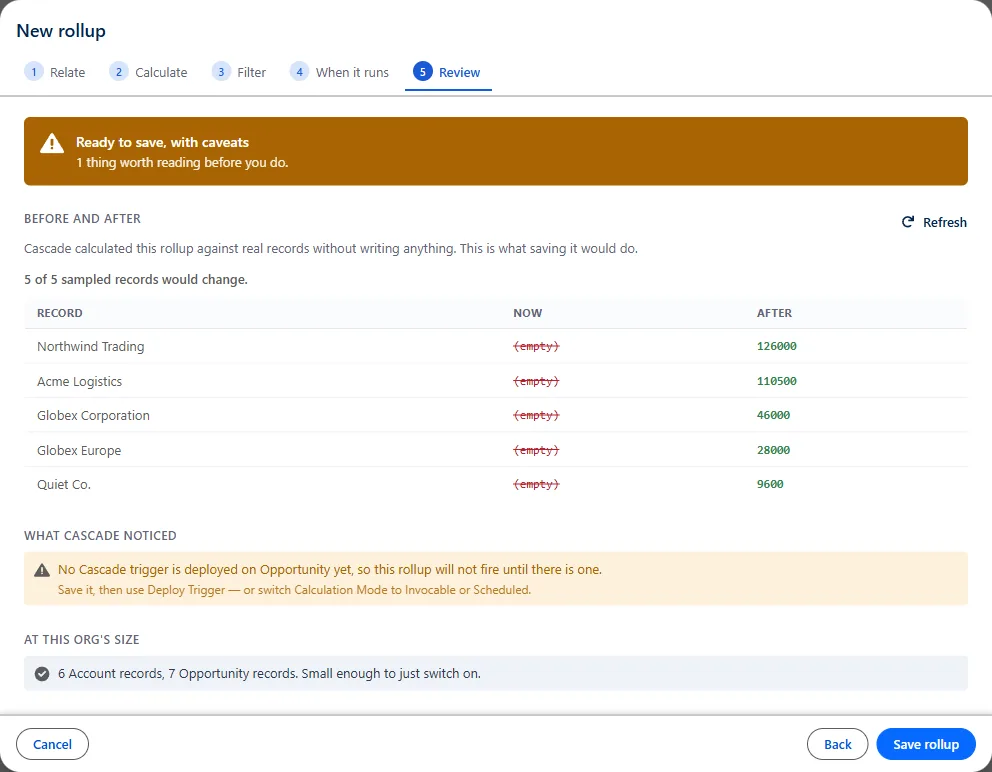Click the Quiet Co. record name
Image resolution: width=992 pixels, height=772 pixels.
click(x=64, y=485)
